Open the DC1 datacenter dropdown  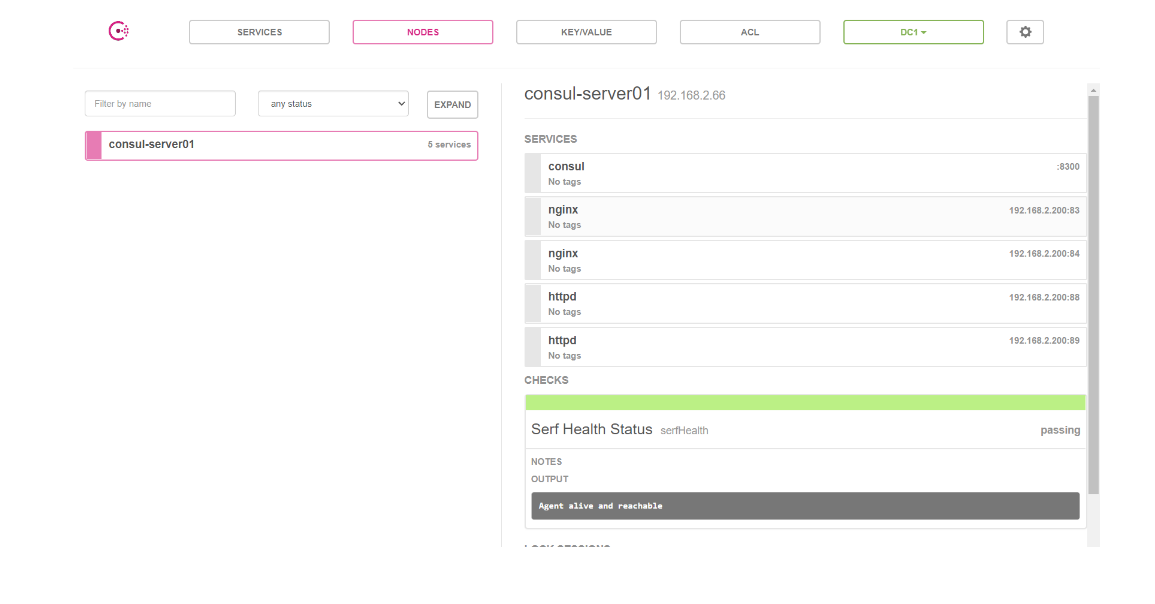913,32
